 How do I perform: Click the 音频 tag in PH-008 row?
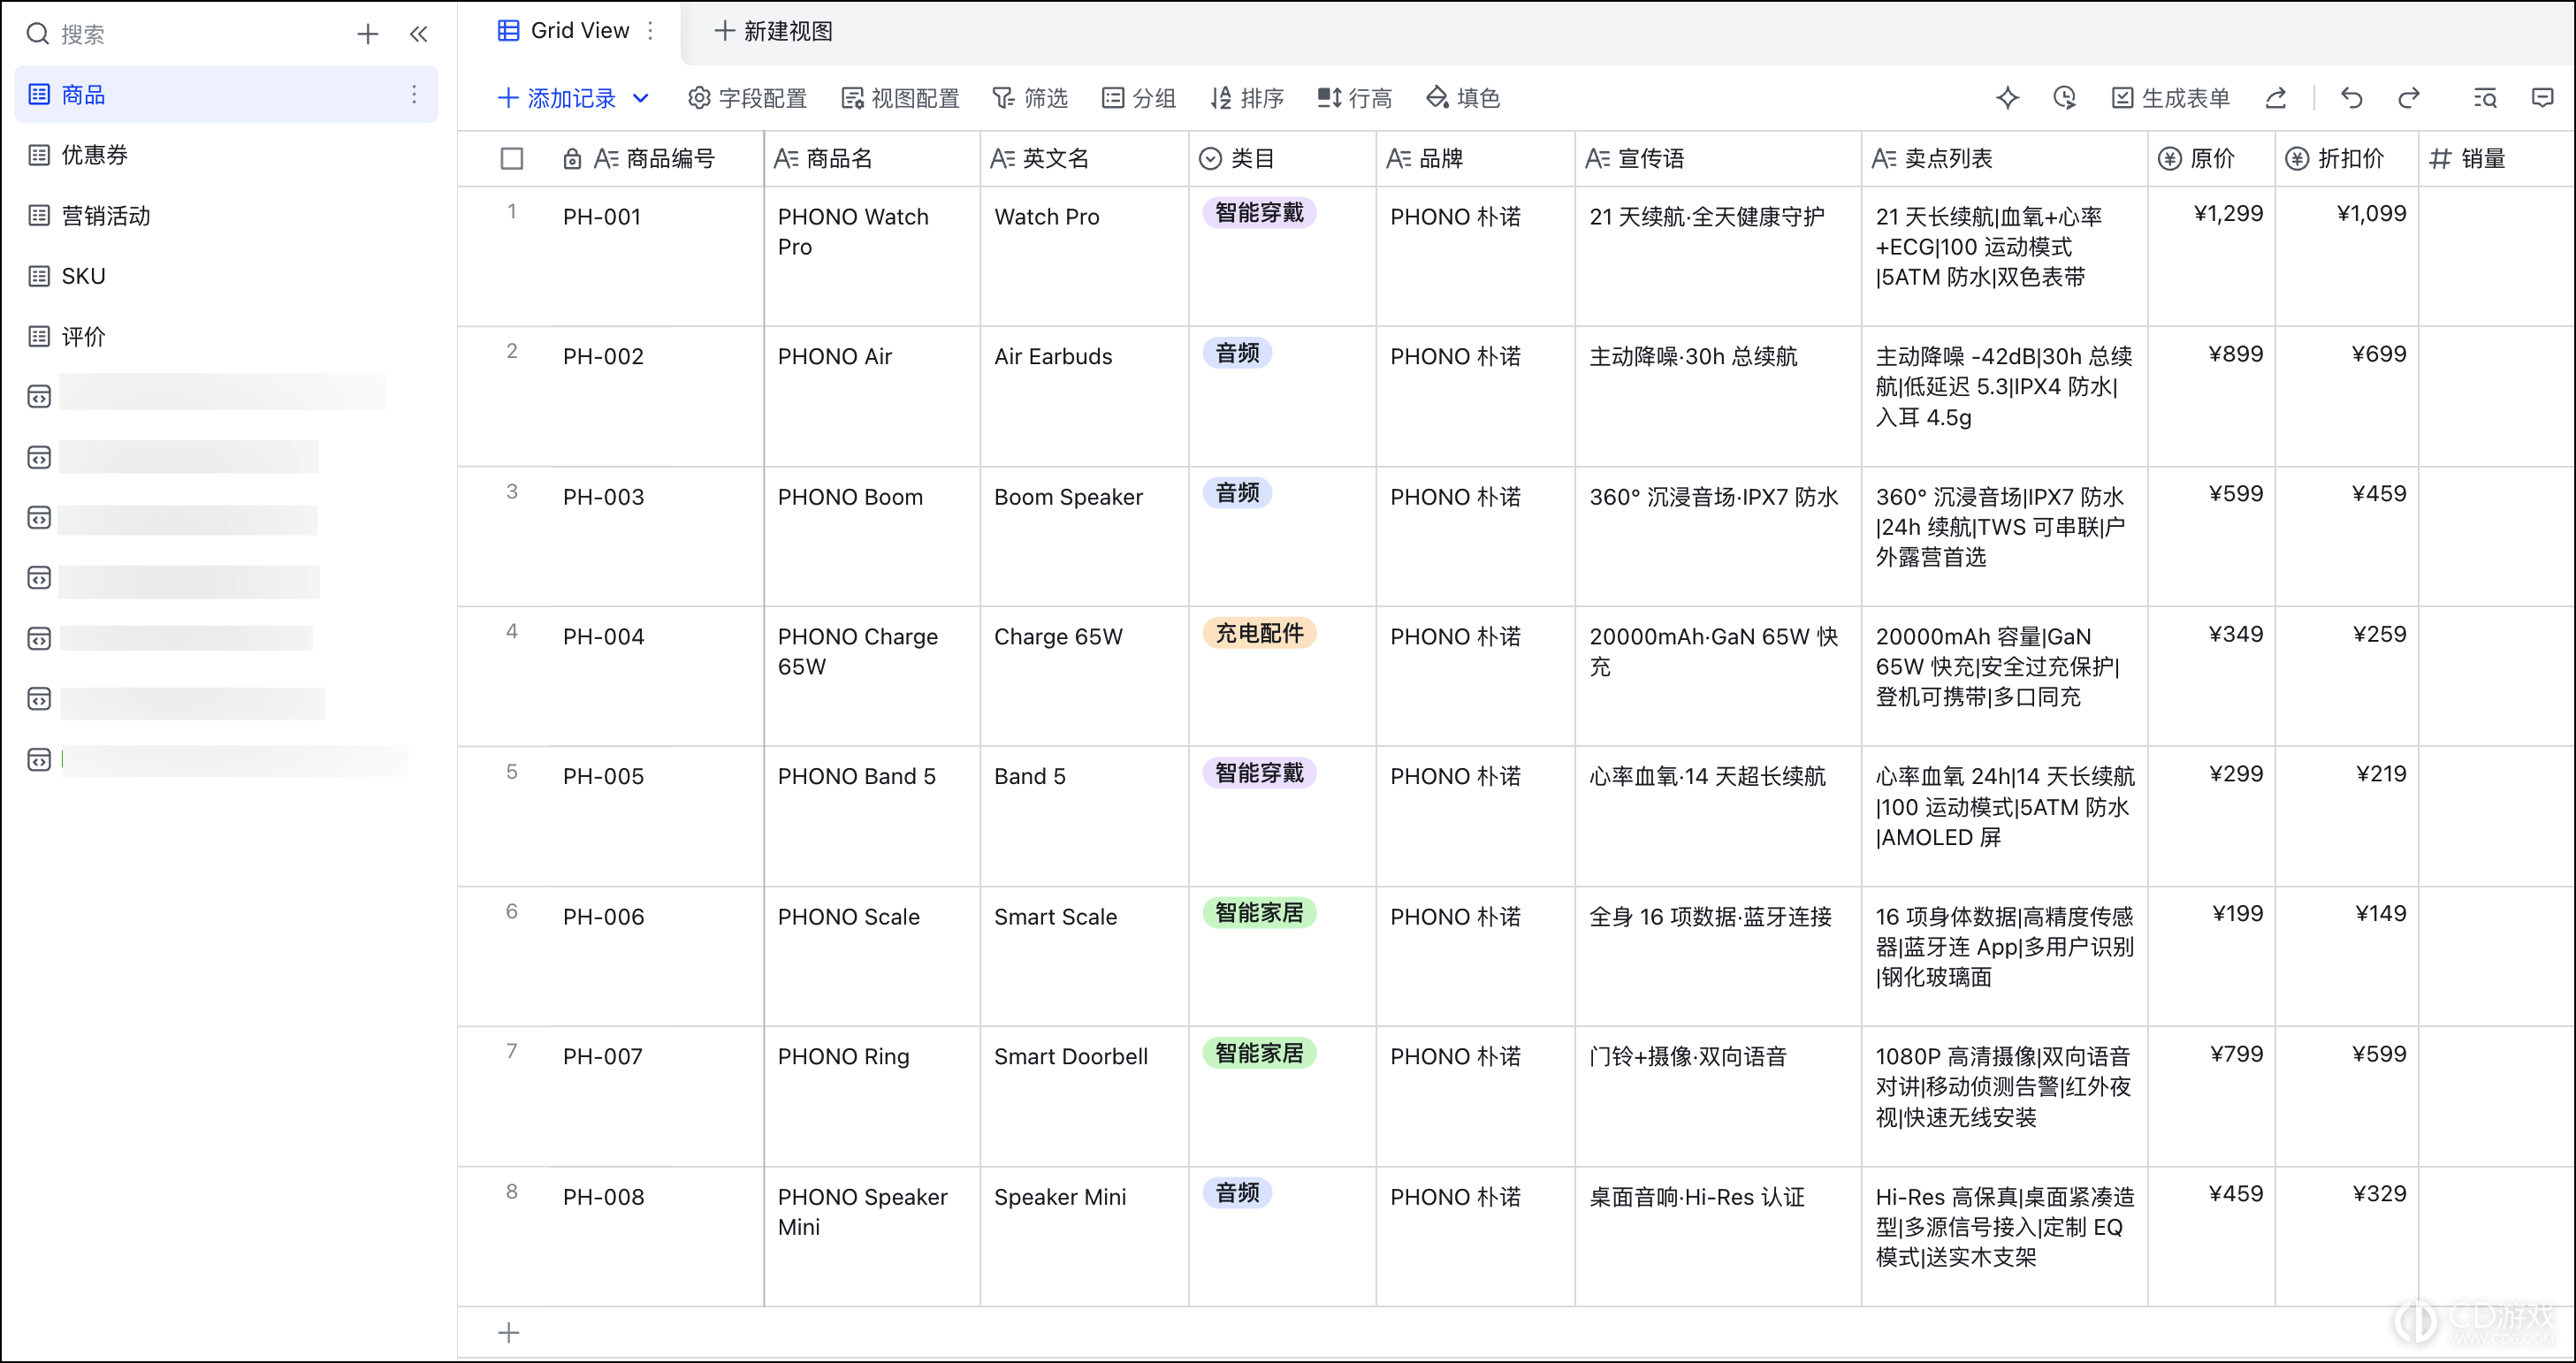coord(1237,1193)
